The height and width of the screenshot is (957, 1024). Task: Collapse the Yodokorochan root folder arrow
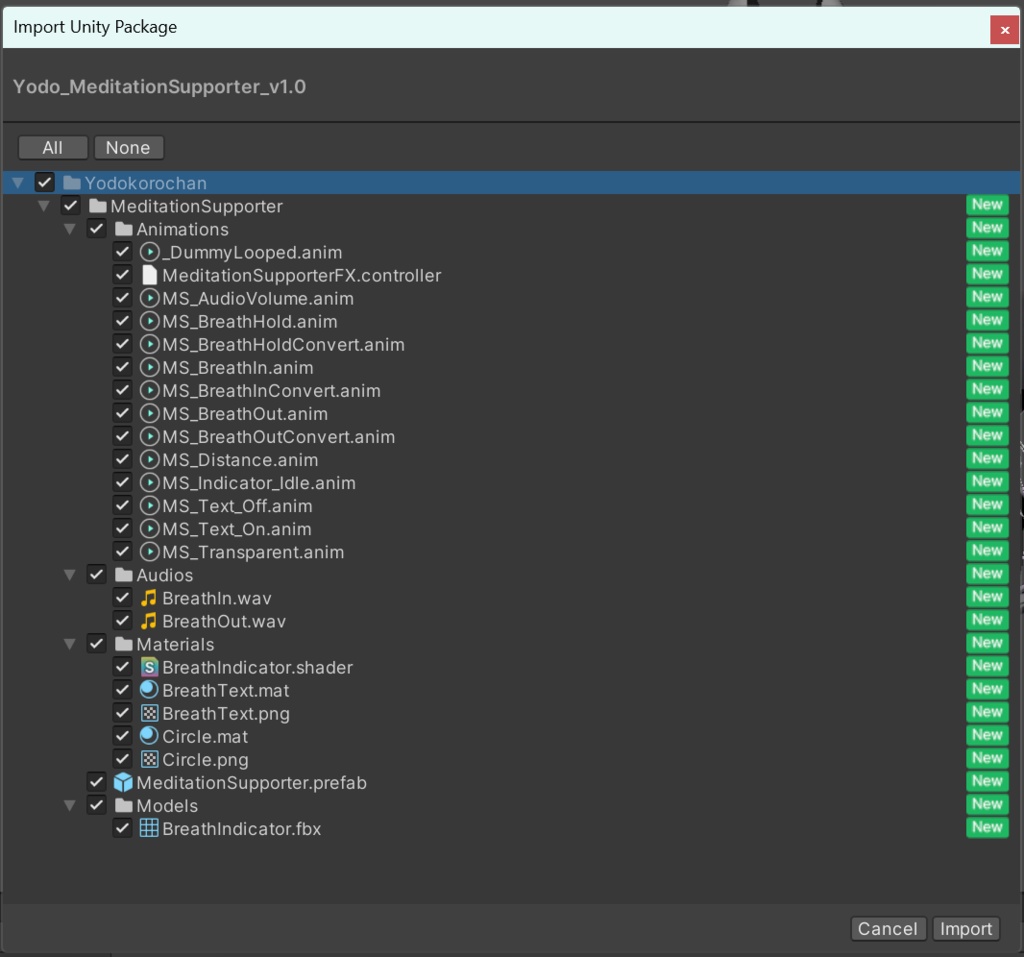pyautogui.click(x=18, y=183)
